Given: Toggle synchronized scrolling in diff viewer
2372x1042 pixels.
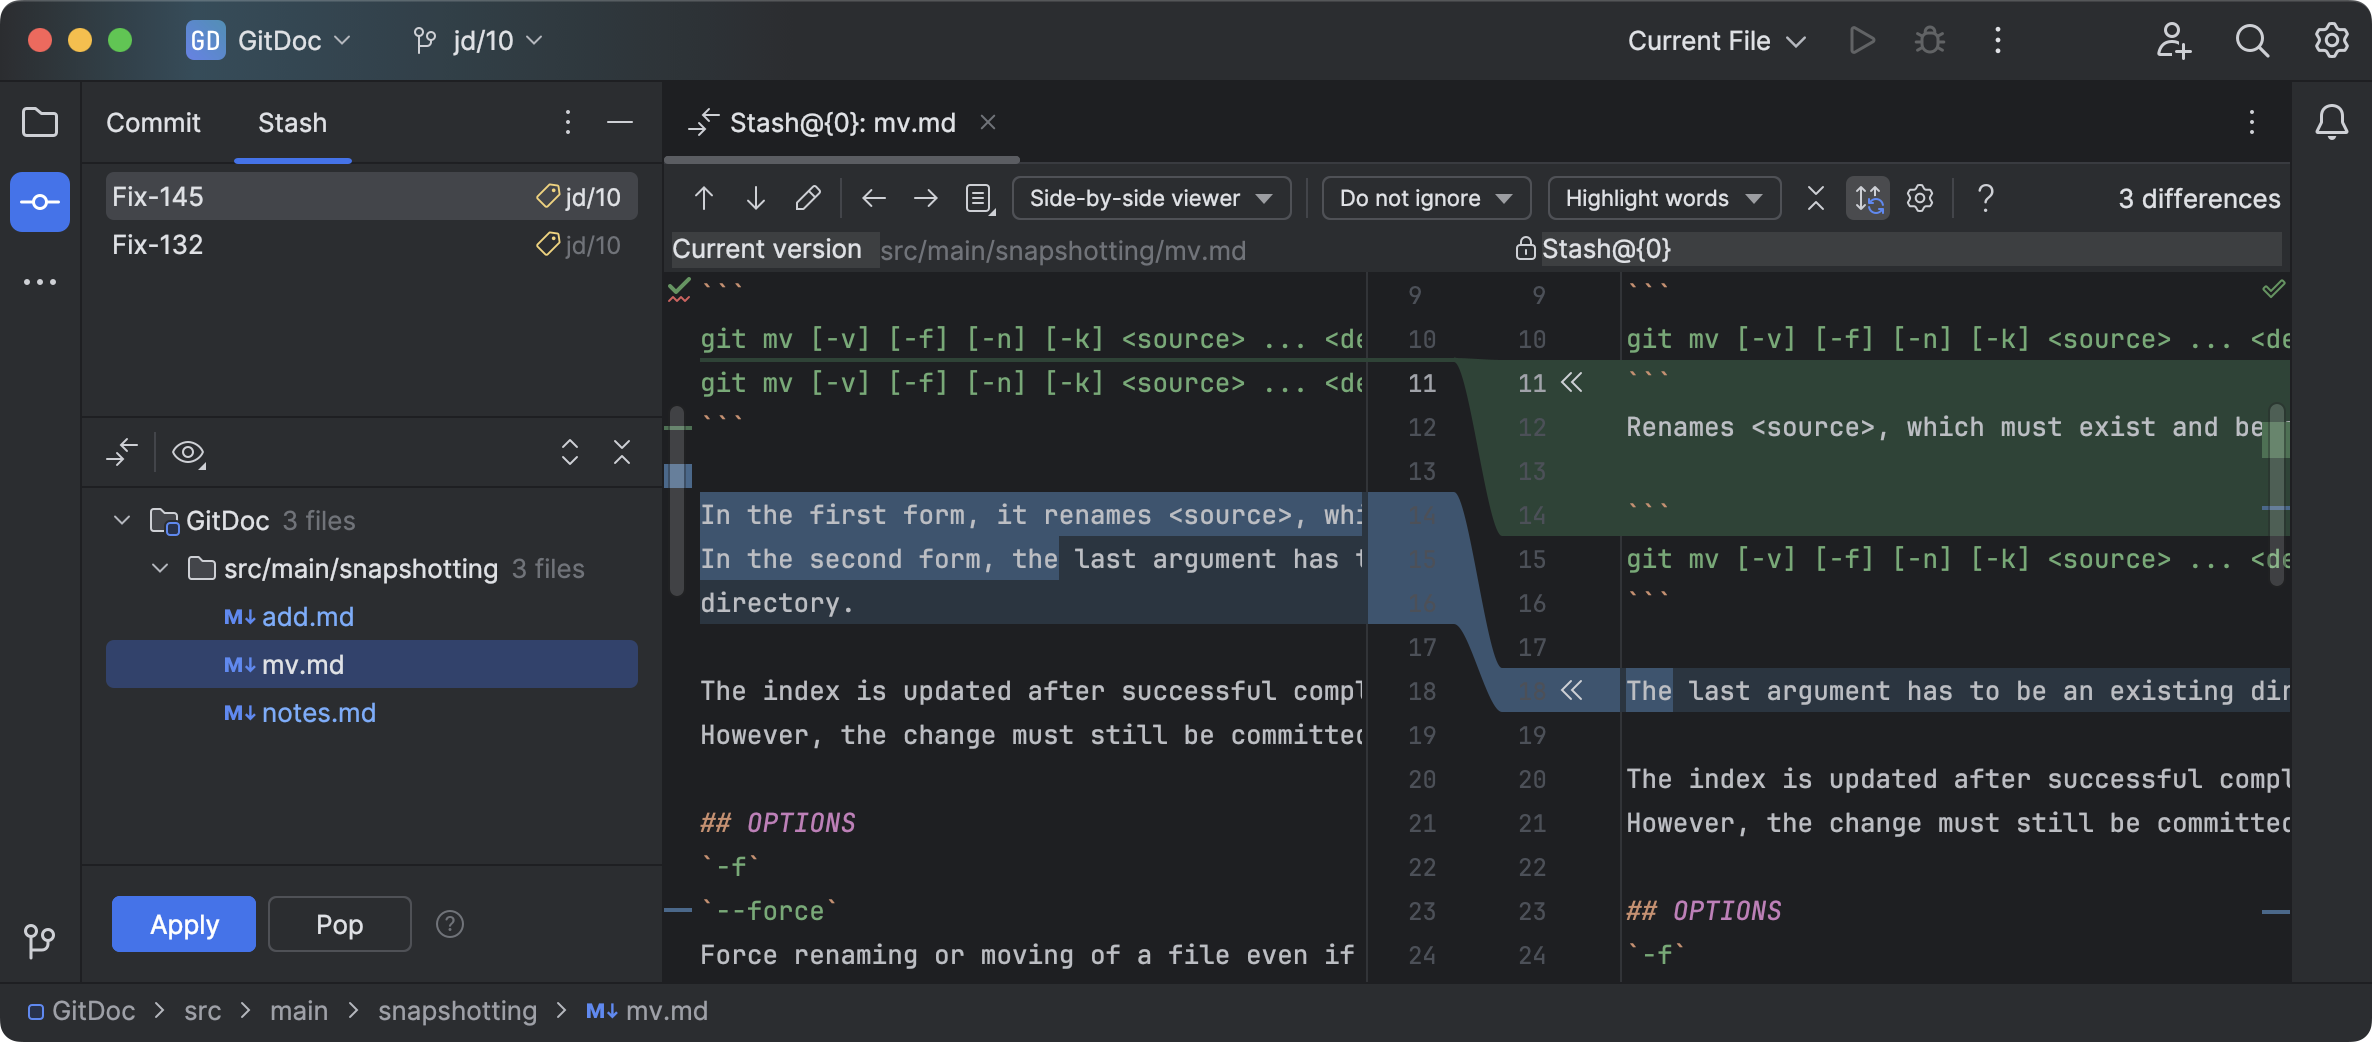Looking at the screenshot, I should coord(1868,197).
